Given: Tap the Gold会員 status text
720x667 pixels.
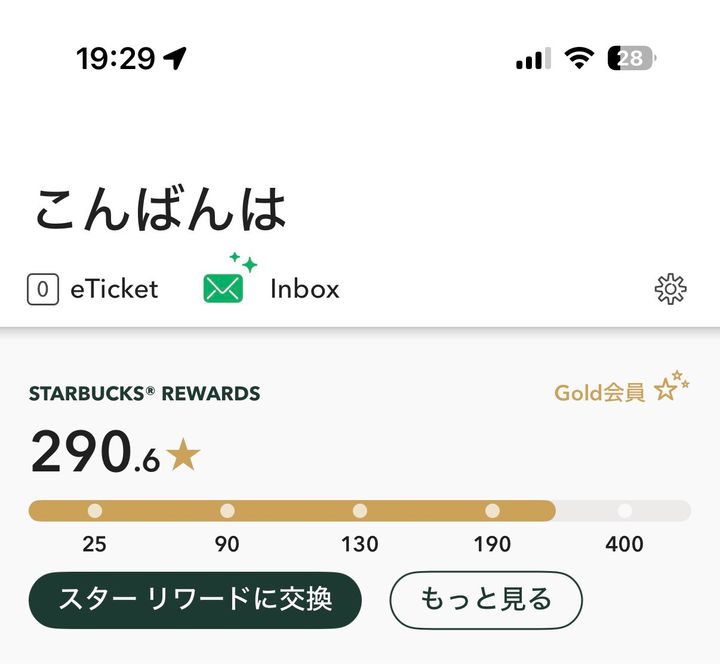Looking at the screenshot, I should click(600, 392).
